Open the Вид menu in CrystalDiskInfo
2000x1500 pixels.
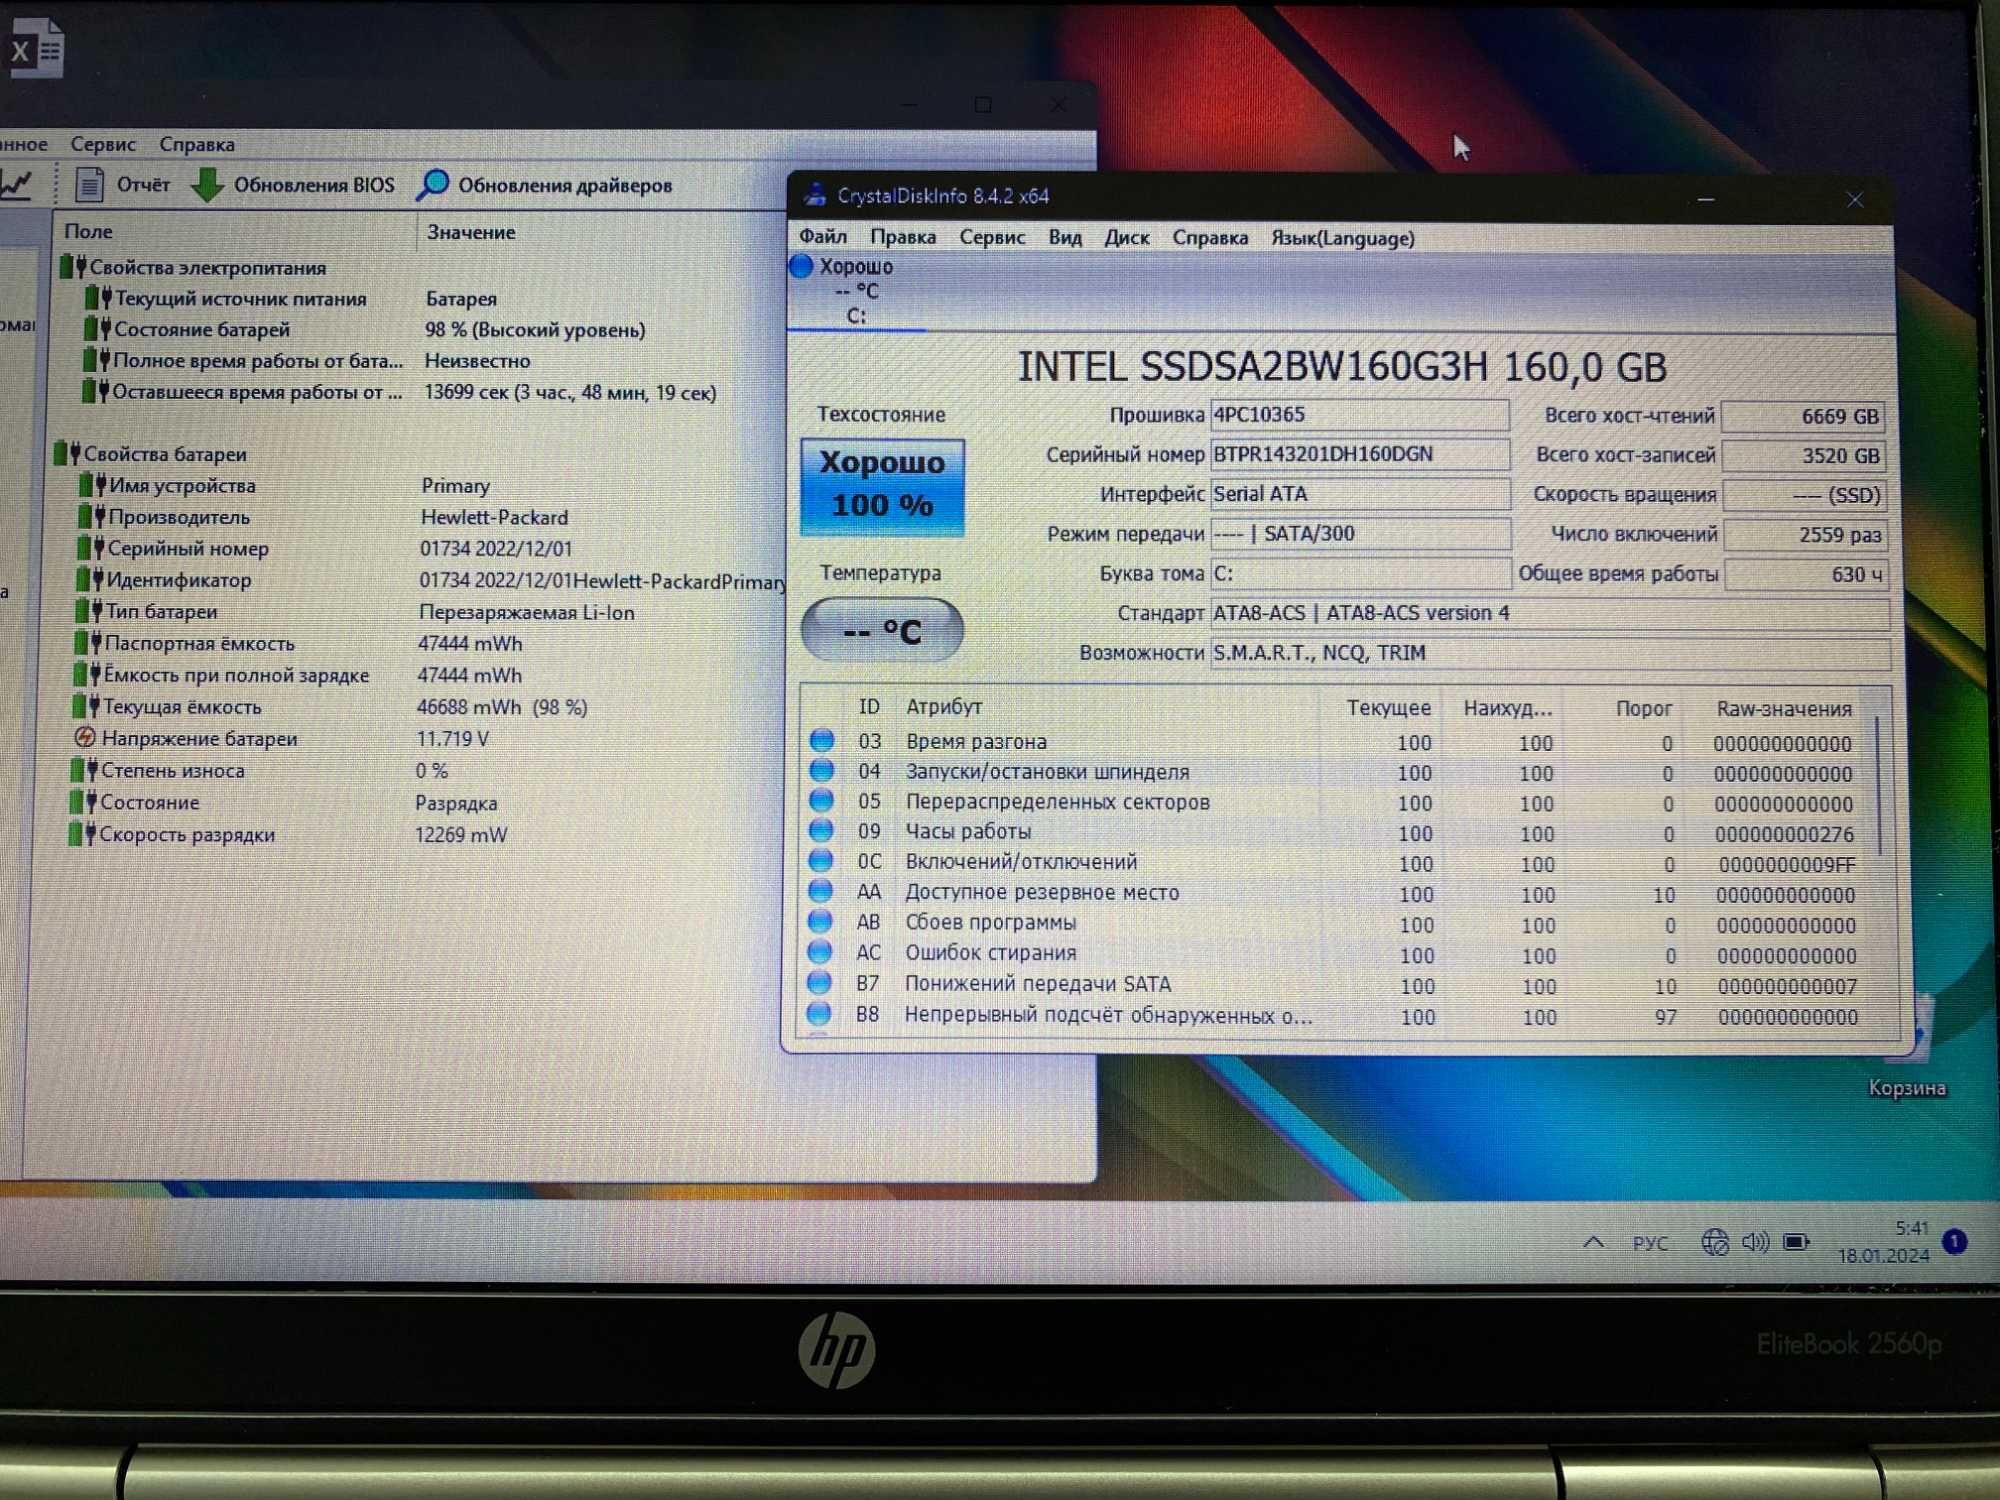pyautogui.click(x=1065, y=238)
